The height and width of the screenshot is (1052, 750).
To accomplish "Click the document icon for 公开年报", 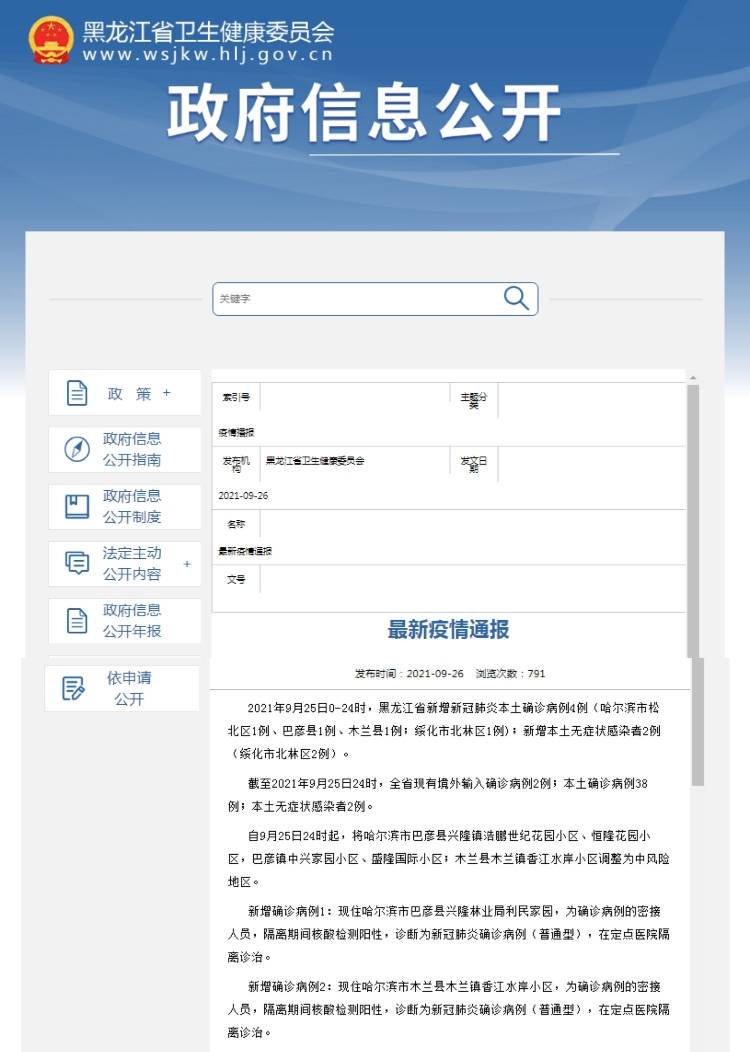I will click(x=77, y=621).
